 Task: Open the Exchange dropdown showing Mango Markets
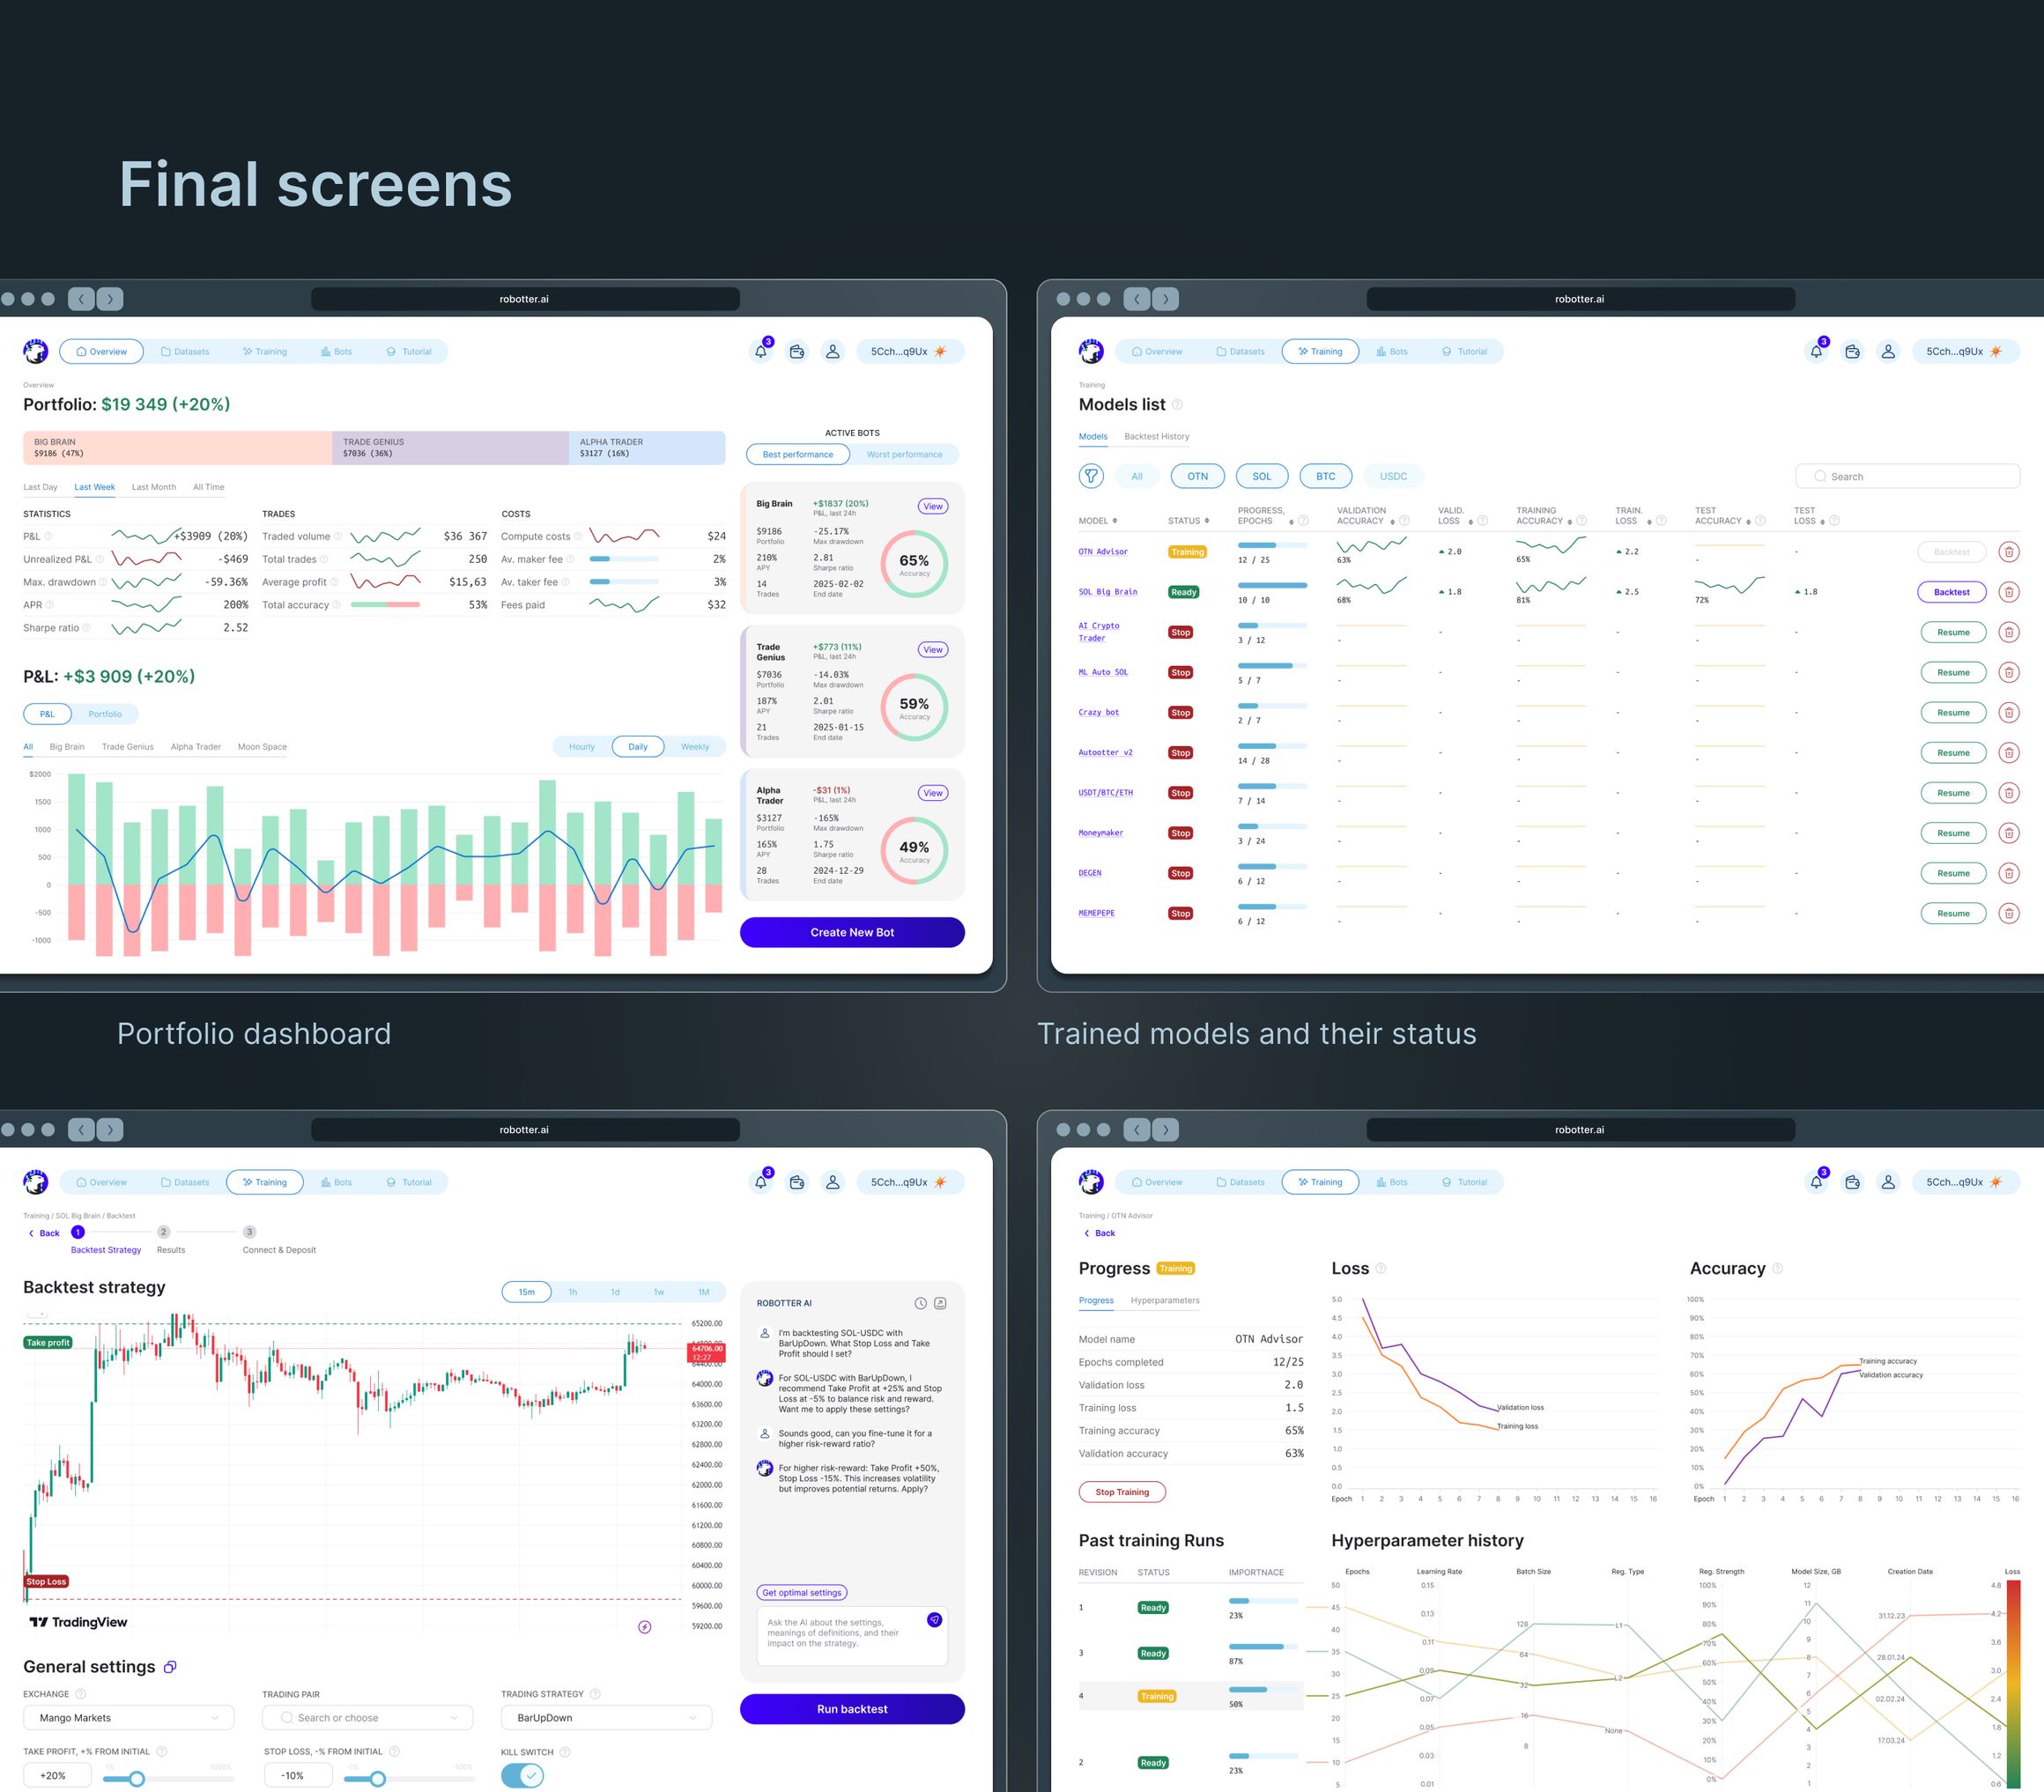tap(128, 1717)
